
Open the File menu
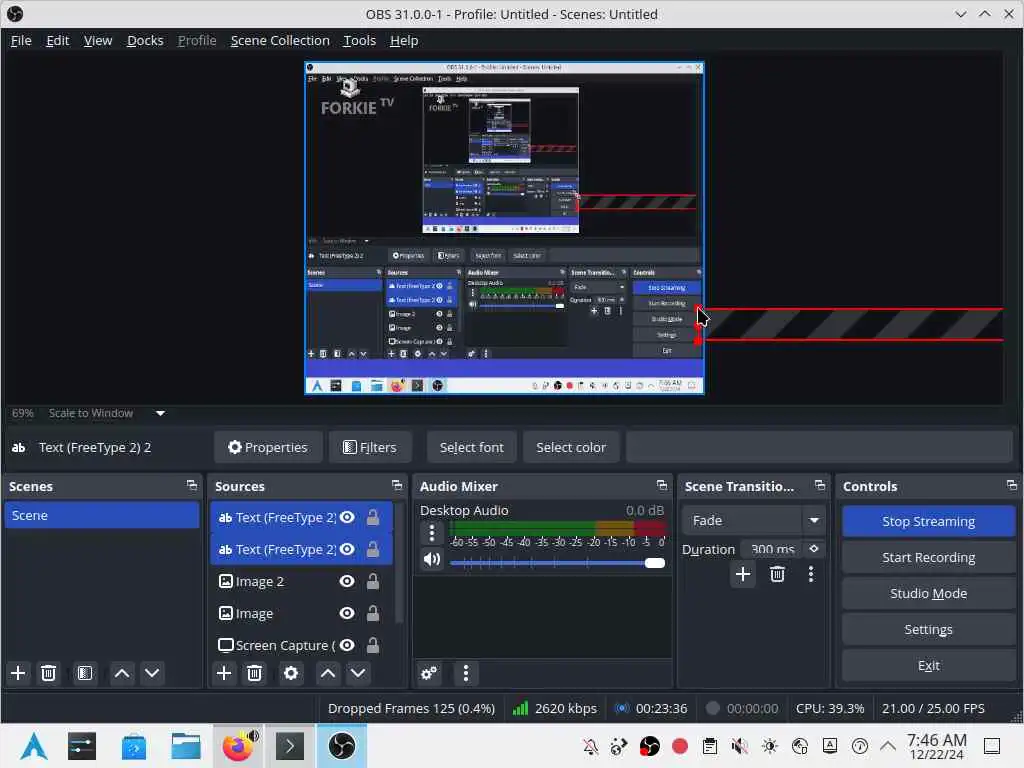tap(21, 40)
